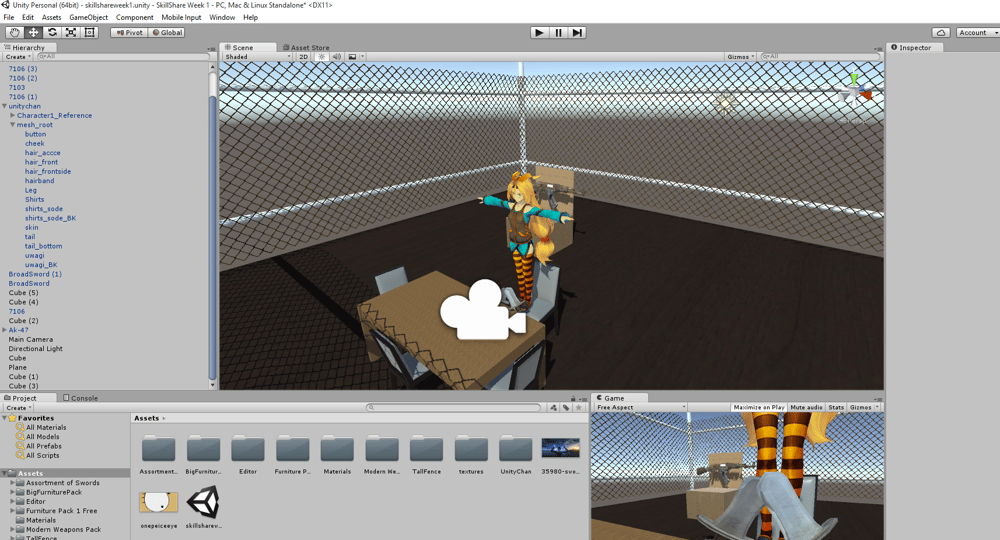
Task: Select Directional Light in Hierarchy
Action: coord(36,349)
